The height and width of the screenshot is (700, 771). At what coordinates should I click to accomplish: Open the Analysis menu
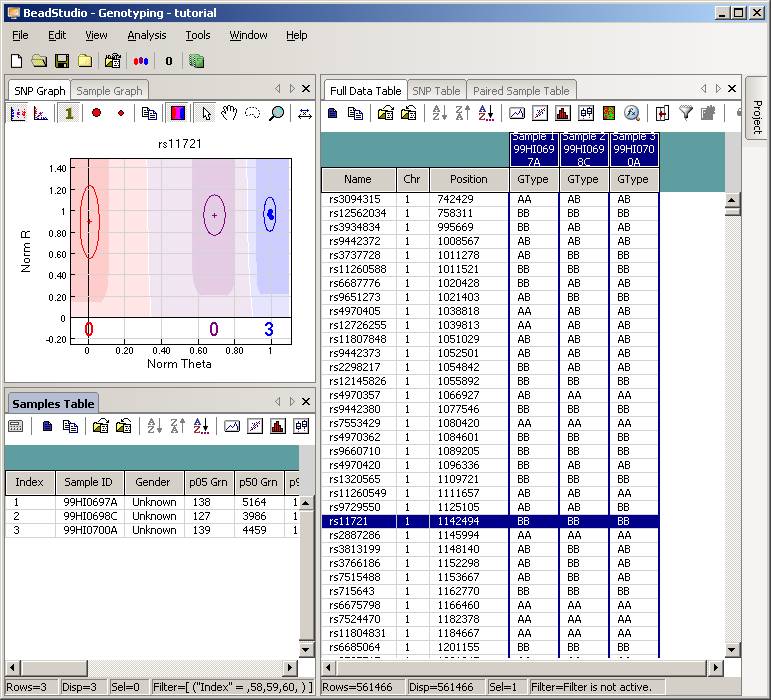147,35
